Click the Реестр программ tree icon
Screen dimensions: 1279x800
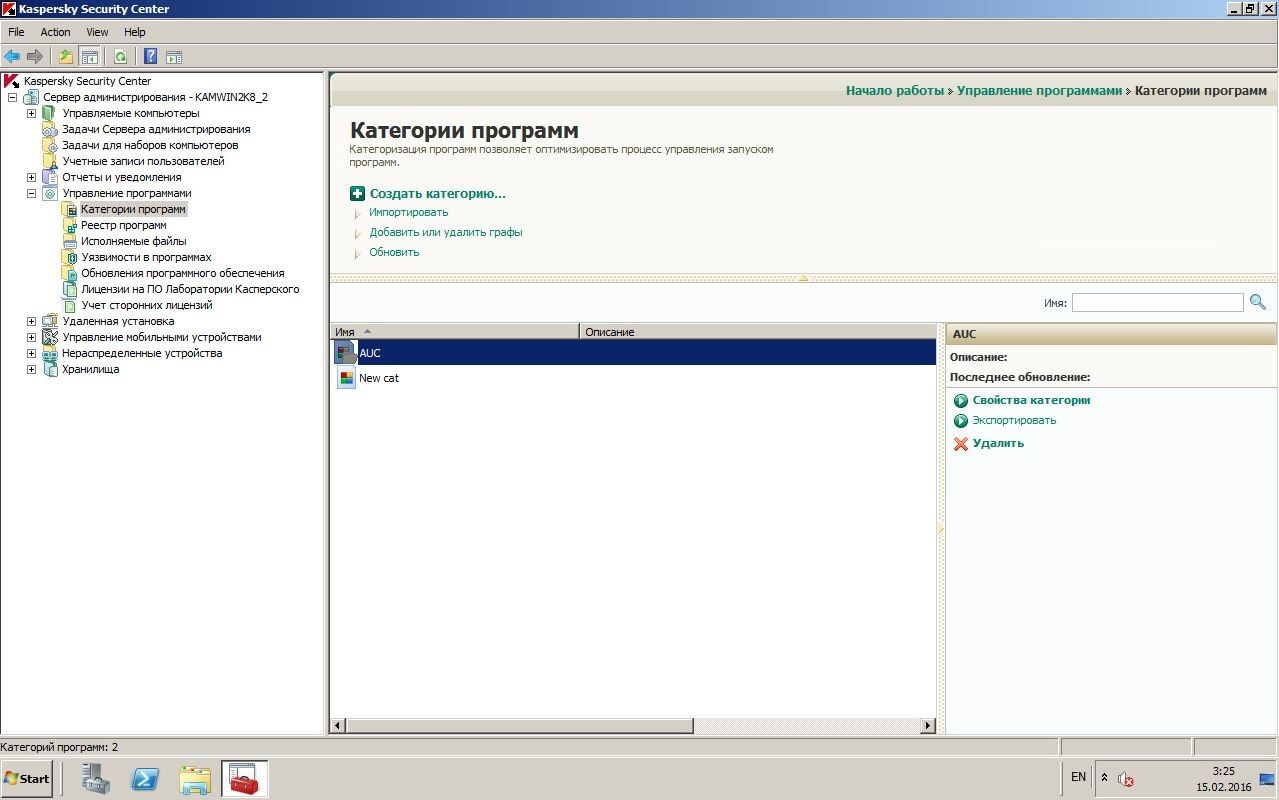pos(69,225)
